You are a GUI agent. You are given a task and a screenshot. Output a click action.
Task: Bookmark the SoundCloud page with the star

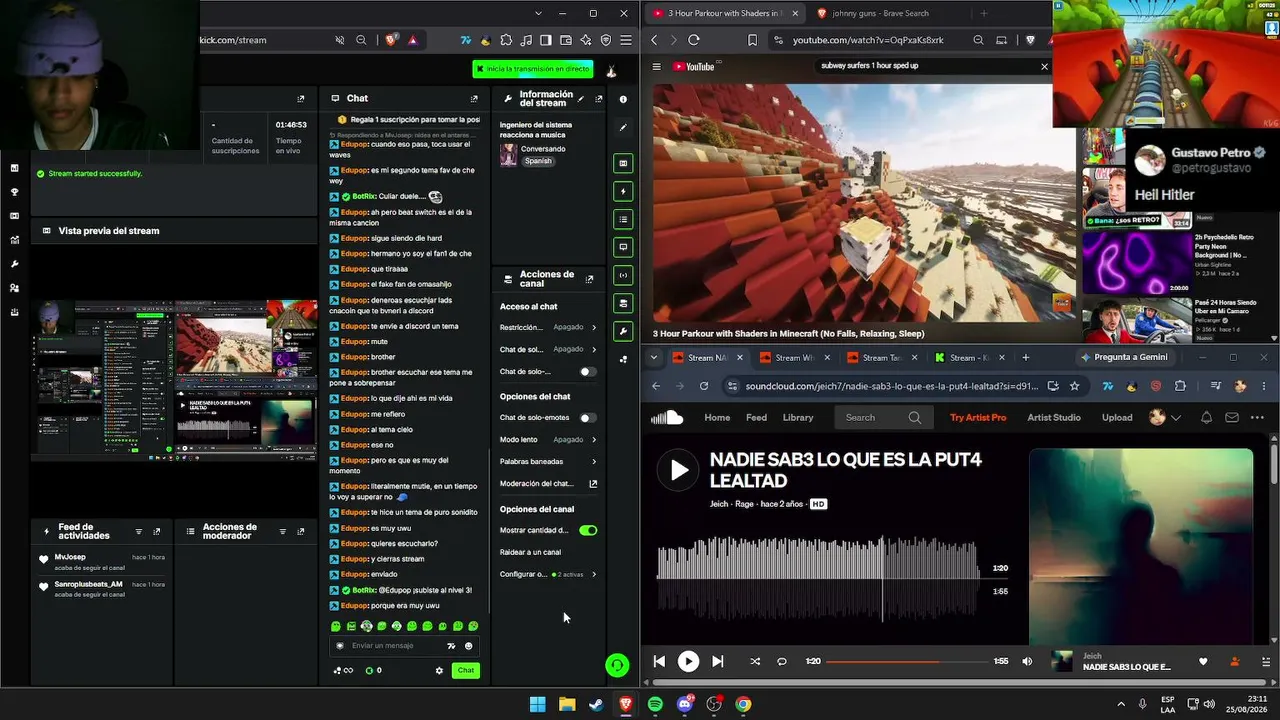pyautogui.click(x=1074, y=386)
